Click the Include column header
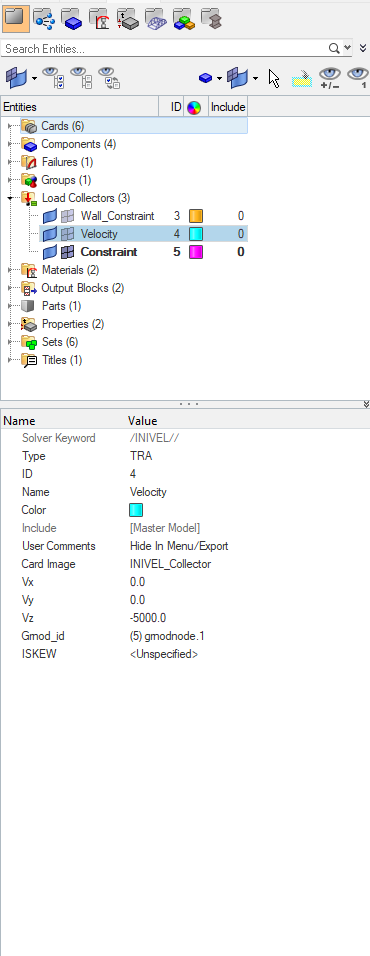The height and width of the screenshot is (956, 370). click(x=228, y=107)
